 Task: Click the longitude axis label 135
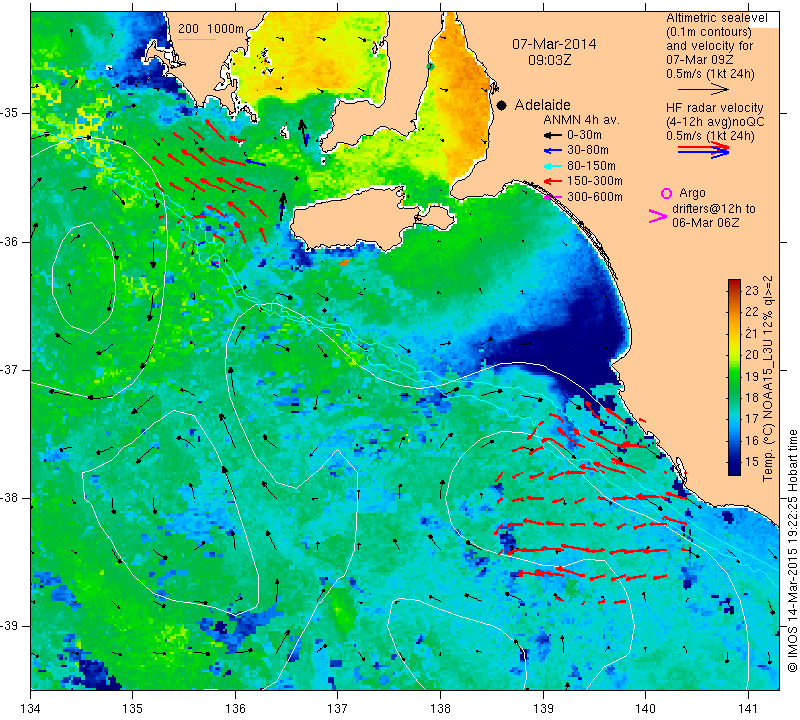click(133, 708)
